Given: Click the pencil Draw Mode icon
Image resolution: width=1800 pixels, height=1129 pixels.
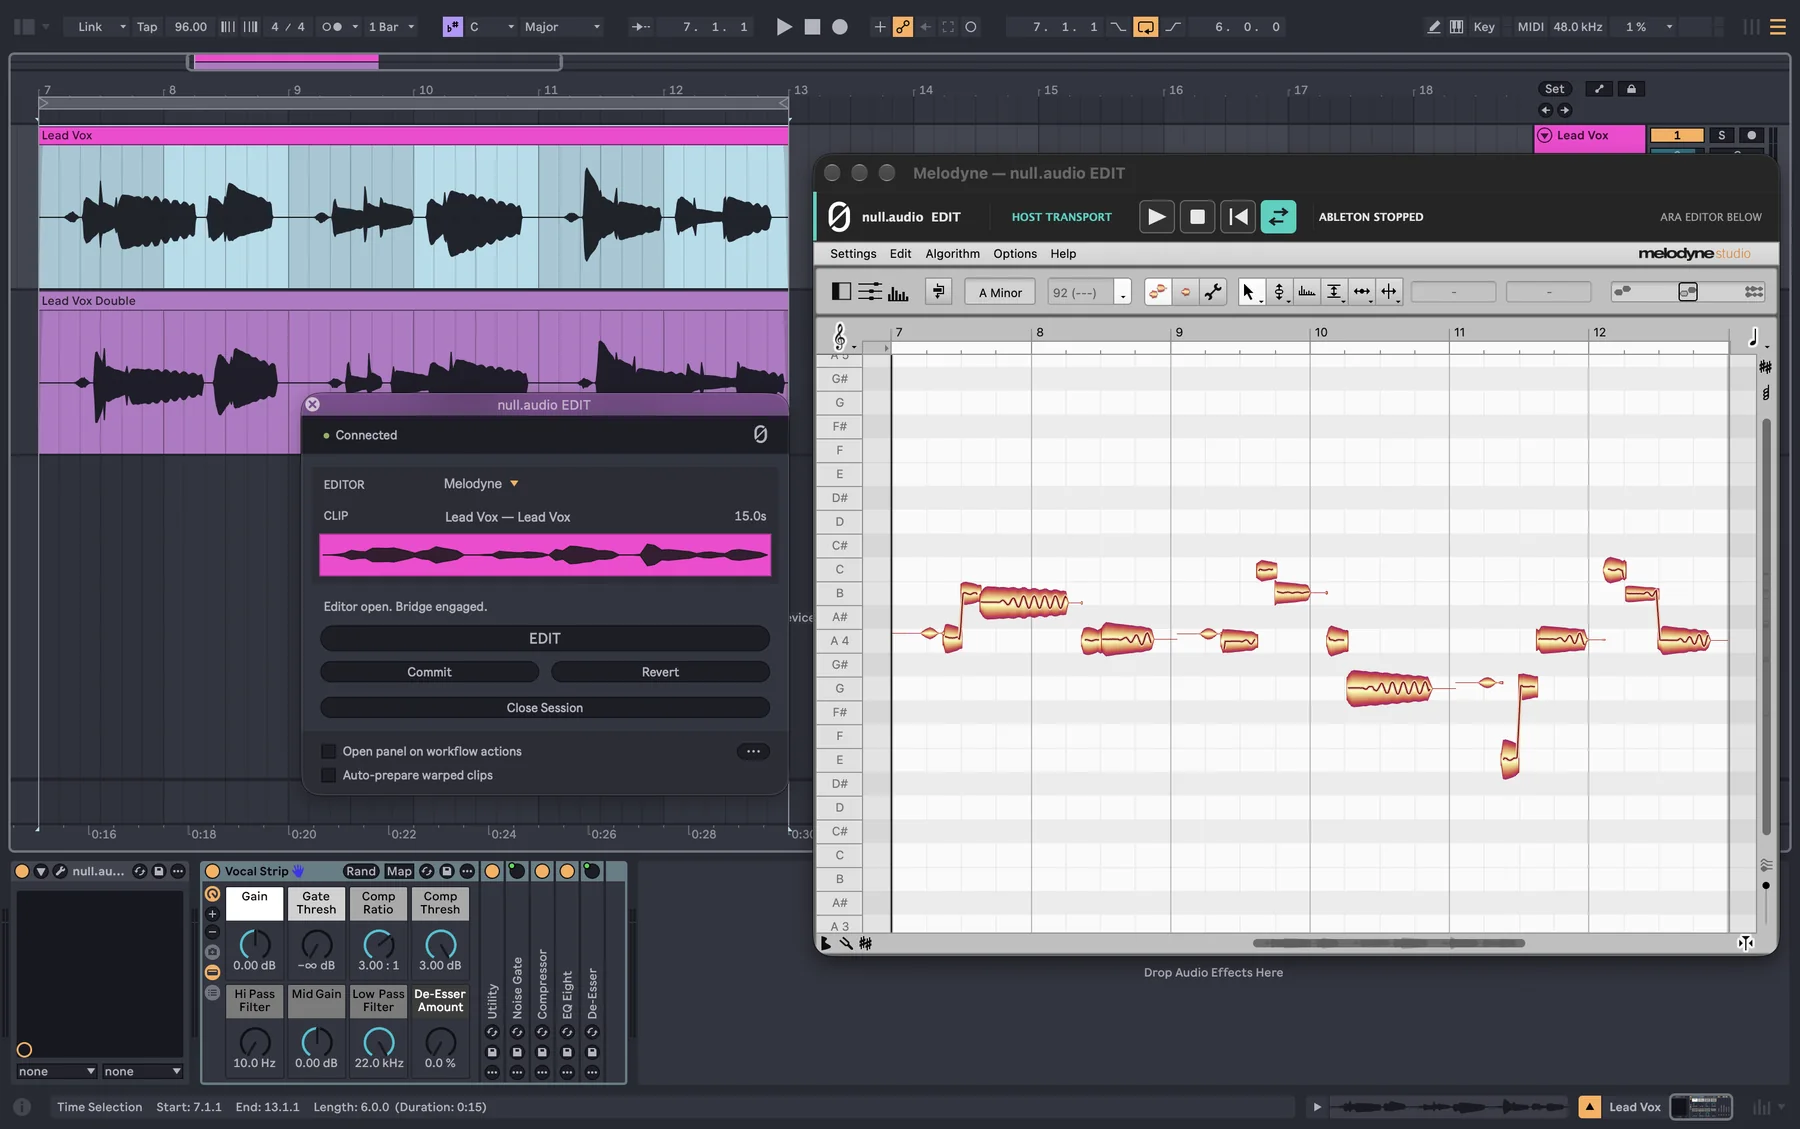Looking at the screenshot, I should (1434, 27).
